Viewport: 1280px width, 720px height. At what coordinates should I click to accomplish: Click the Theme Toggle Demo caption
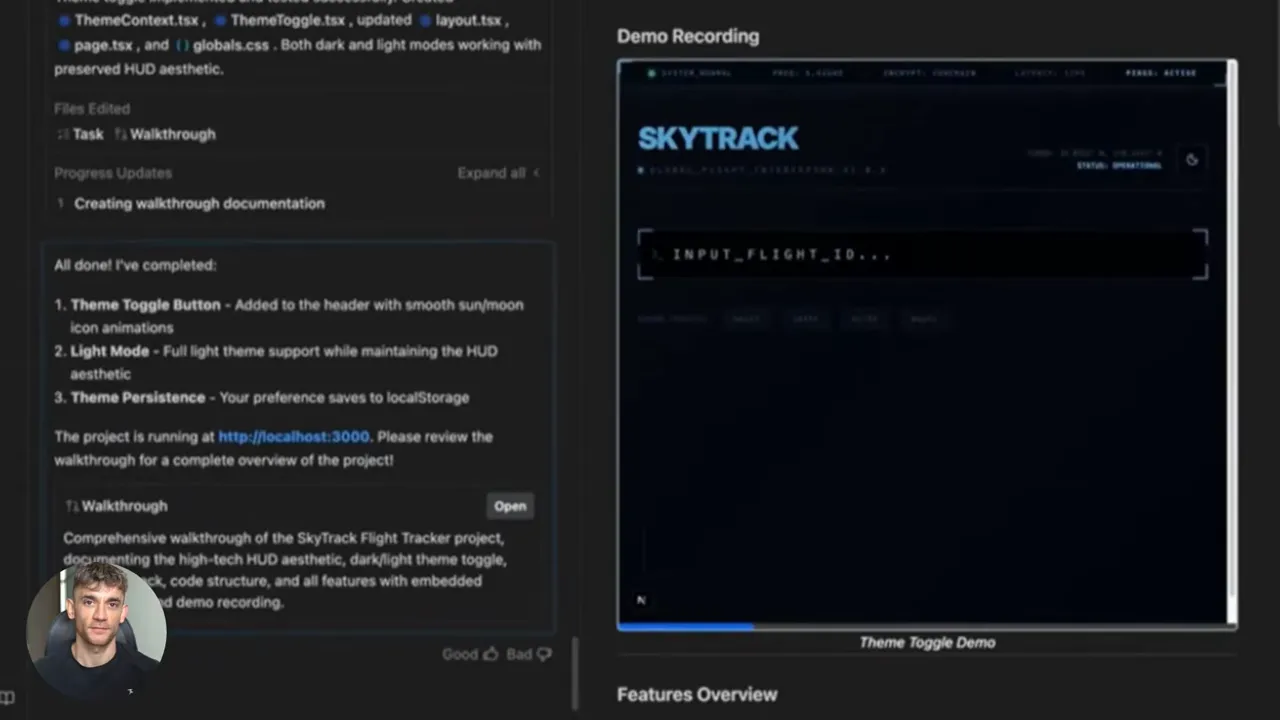click(x=927, y=643)
